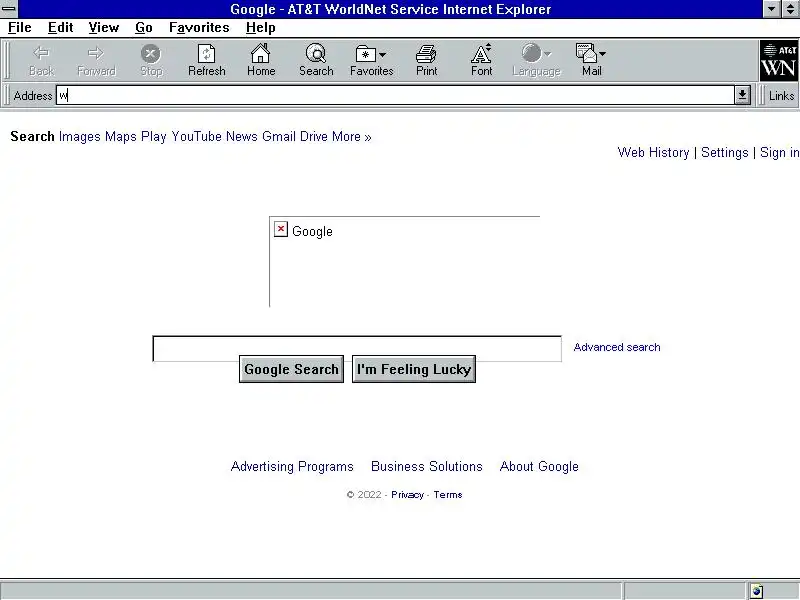
Task: Open the About Google link
Action: 539,466
